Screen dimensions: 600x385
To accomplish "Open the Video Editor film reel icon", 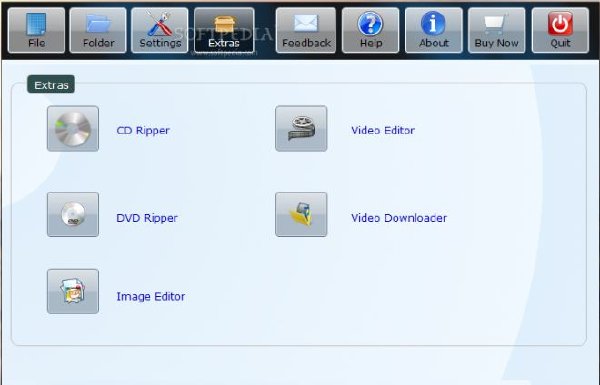I will tap(301, 129).
